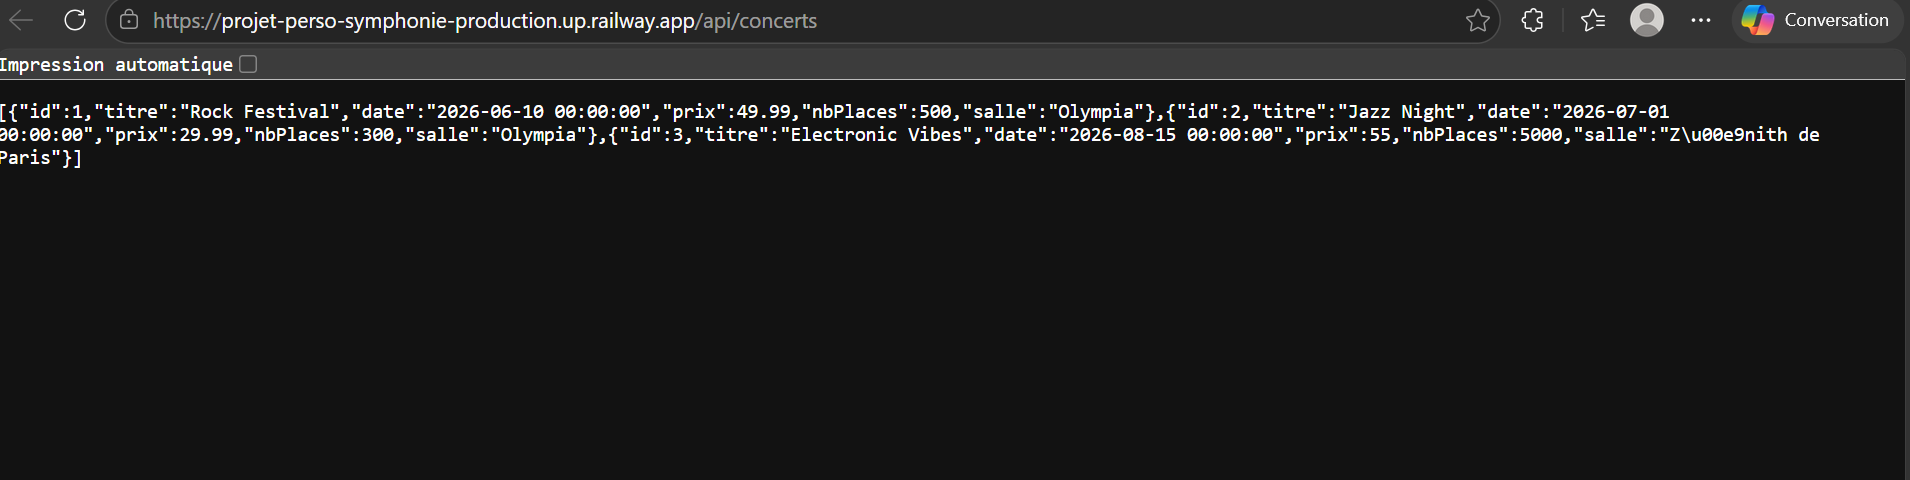Click the user profile avatar
Screen dimensions: 1910x480
click(1646, 20)
